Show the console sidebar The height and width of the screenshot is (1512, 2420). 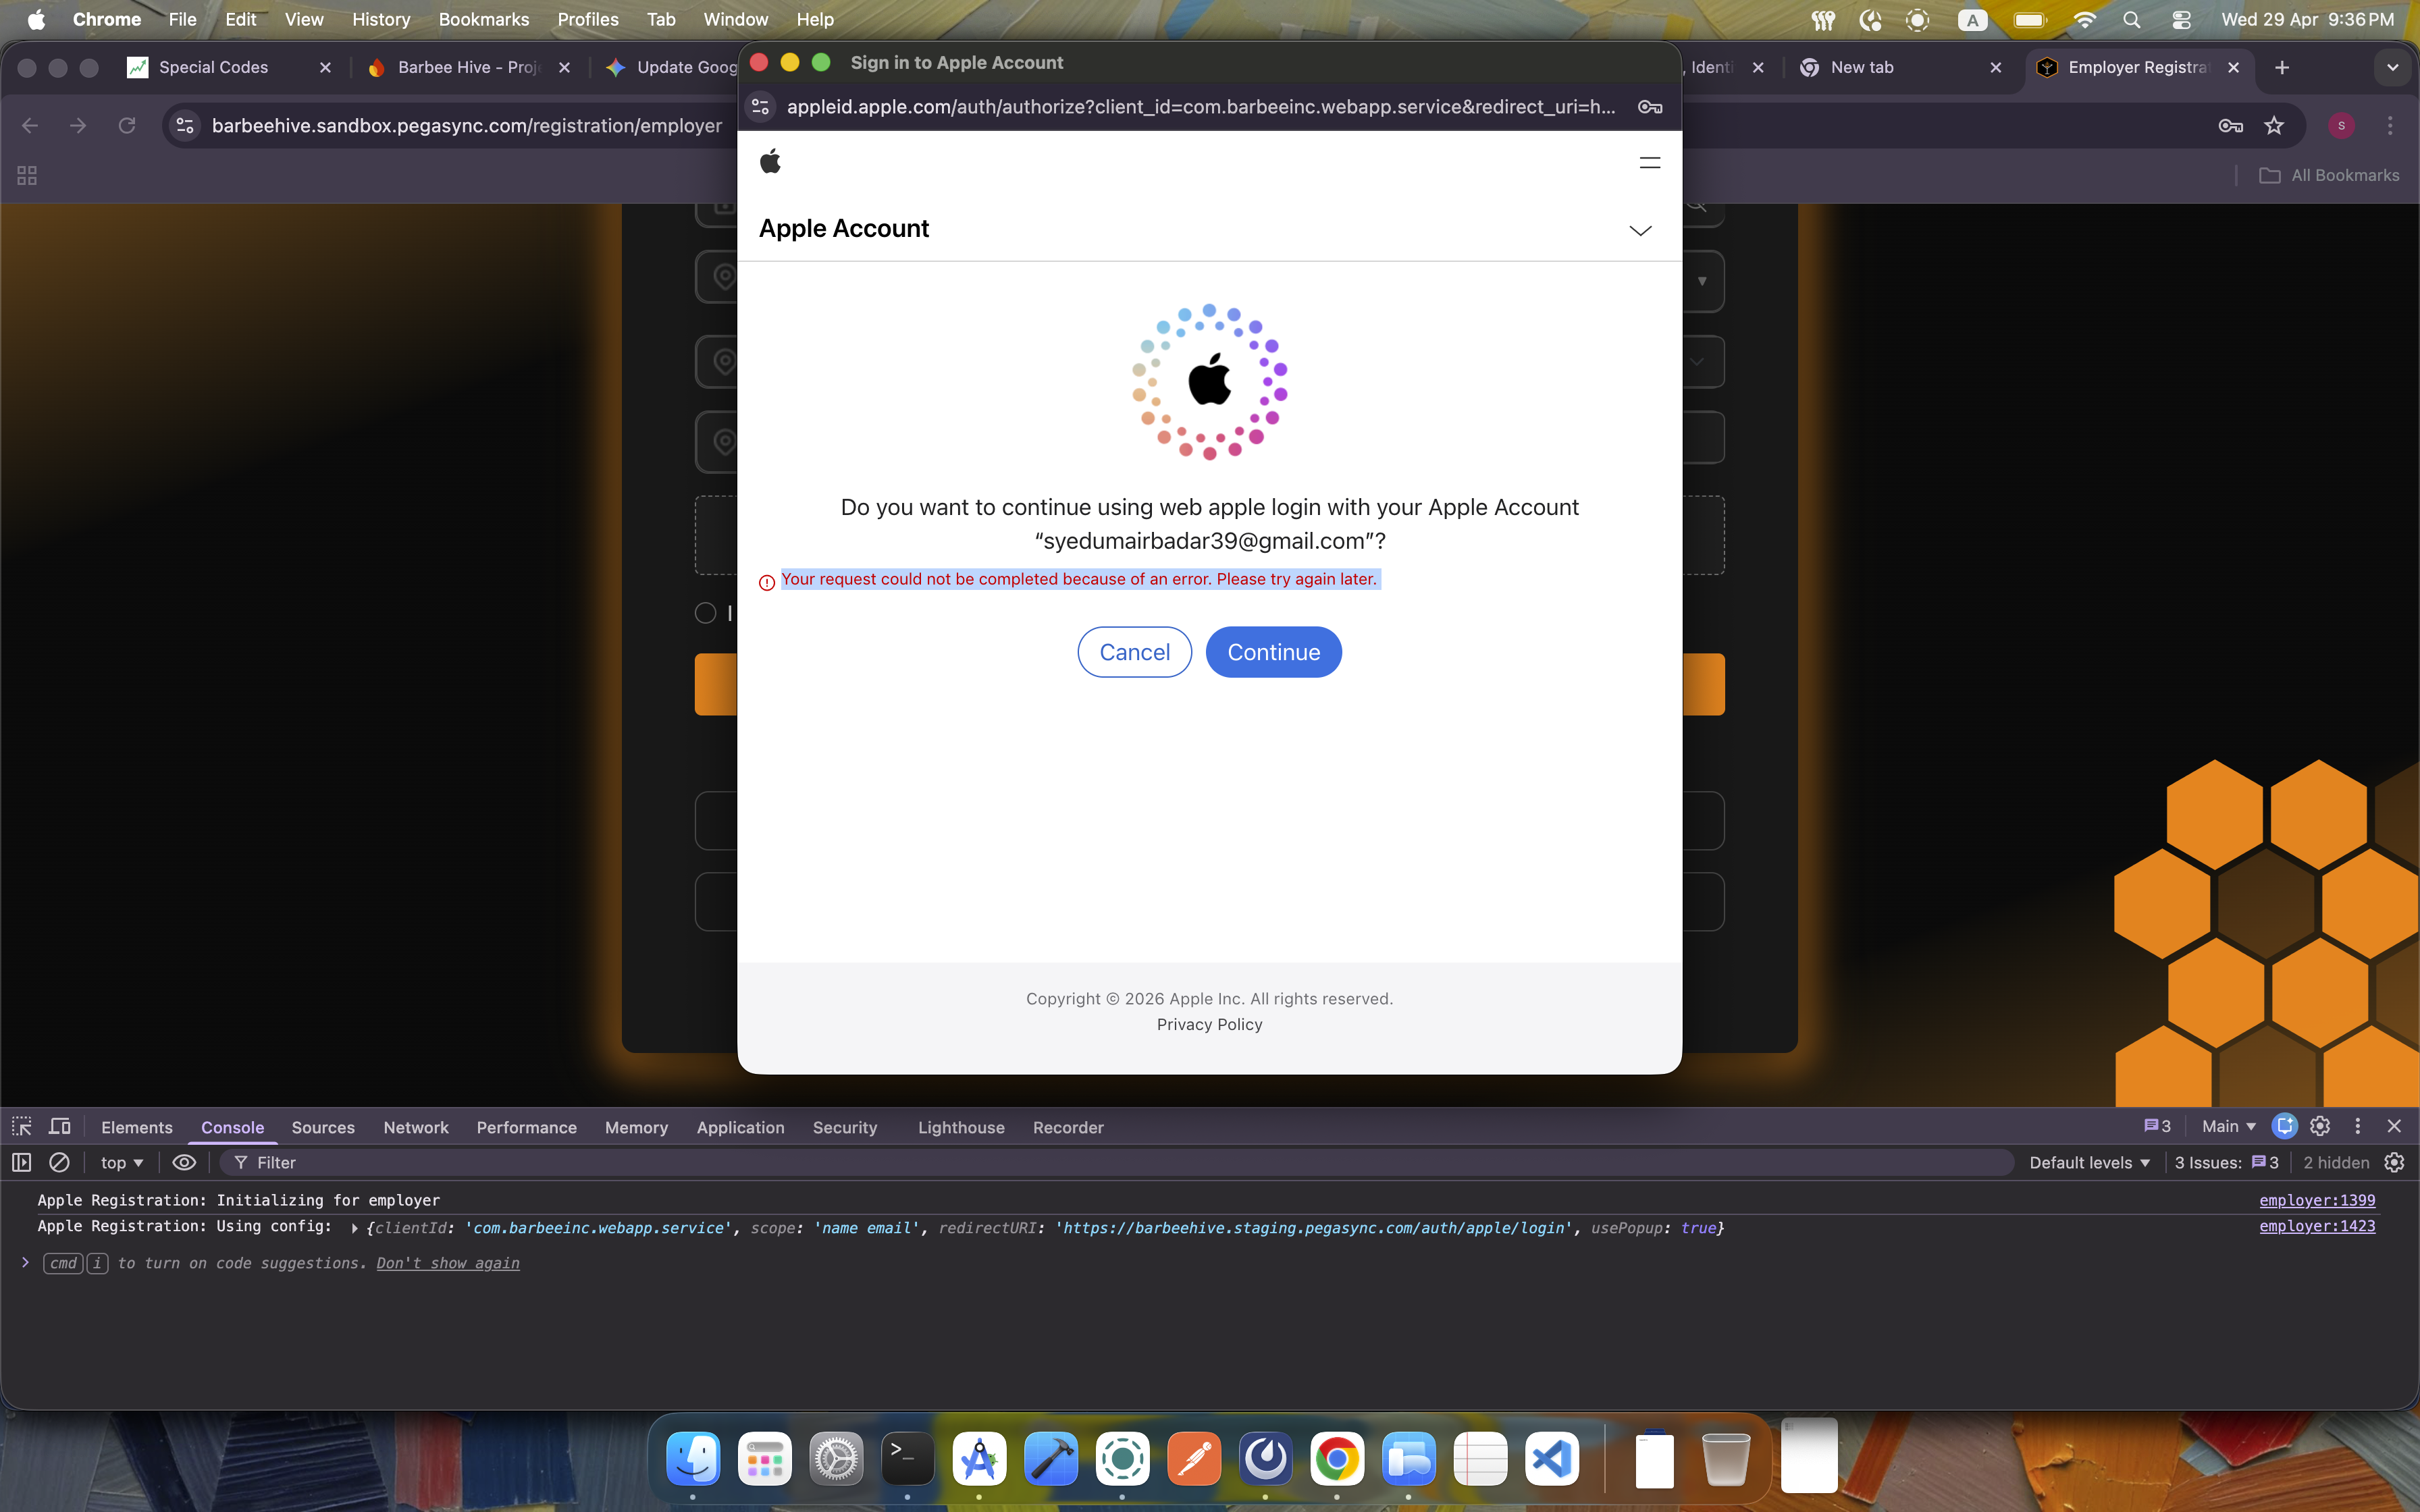(21, 1162)
